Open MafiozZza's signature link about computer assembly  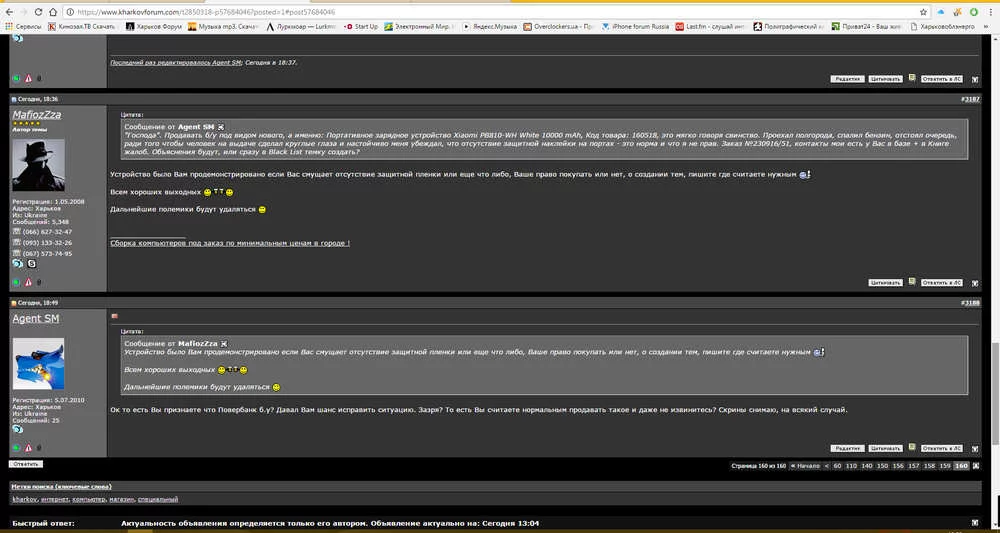[x=230, y=243]
